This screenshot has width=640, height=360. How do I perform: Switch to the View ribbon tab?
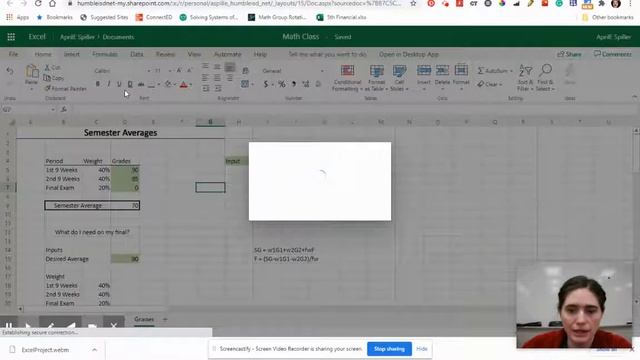pyautogui.click(x=194, y=54)
